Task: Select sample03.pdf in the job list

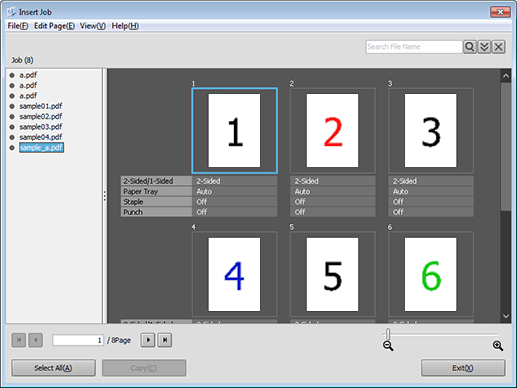Action: pyautogui.click(x=41, y=127)
